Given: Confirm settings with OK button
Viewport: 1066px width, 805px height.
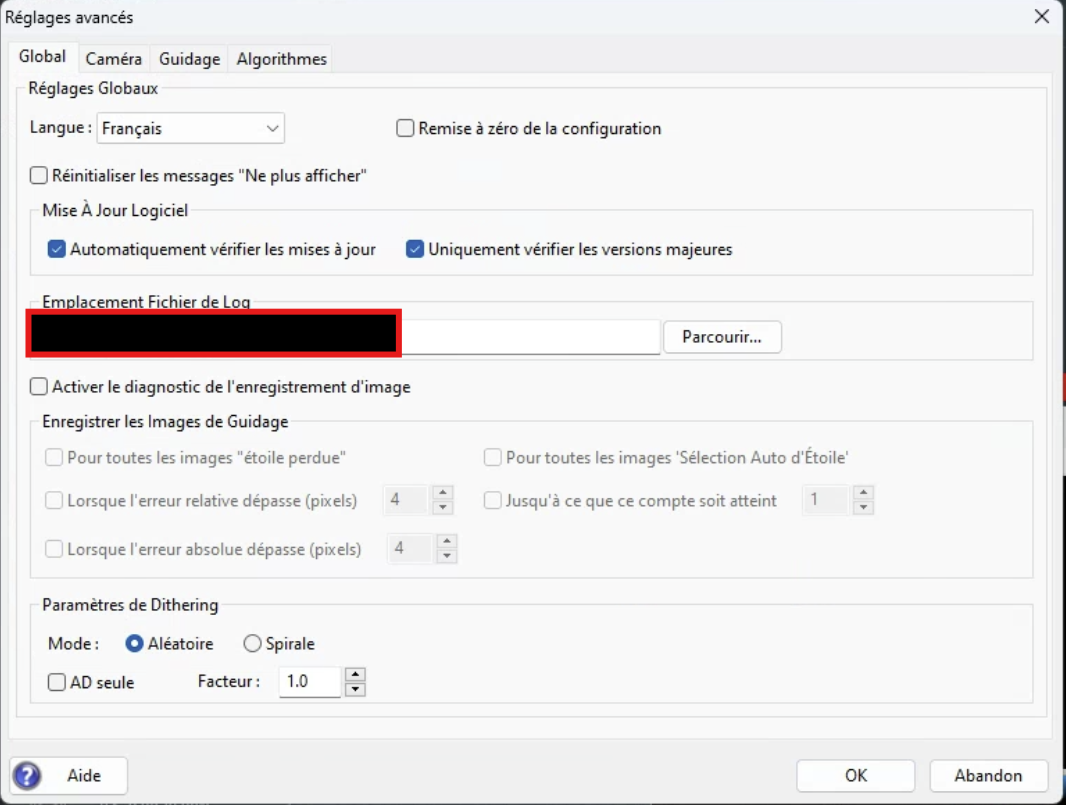Looking at the screenshot, I should click(856, 776).
